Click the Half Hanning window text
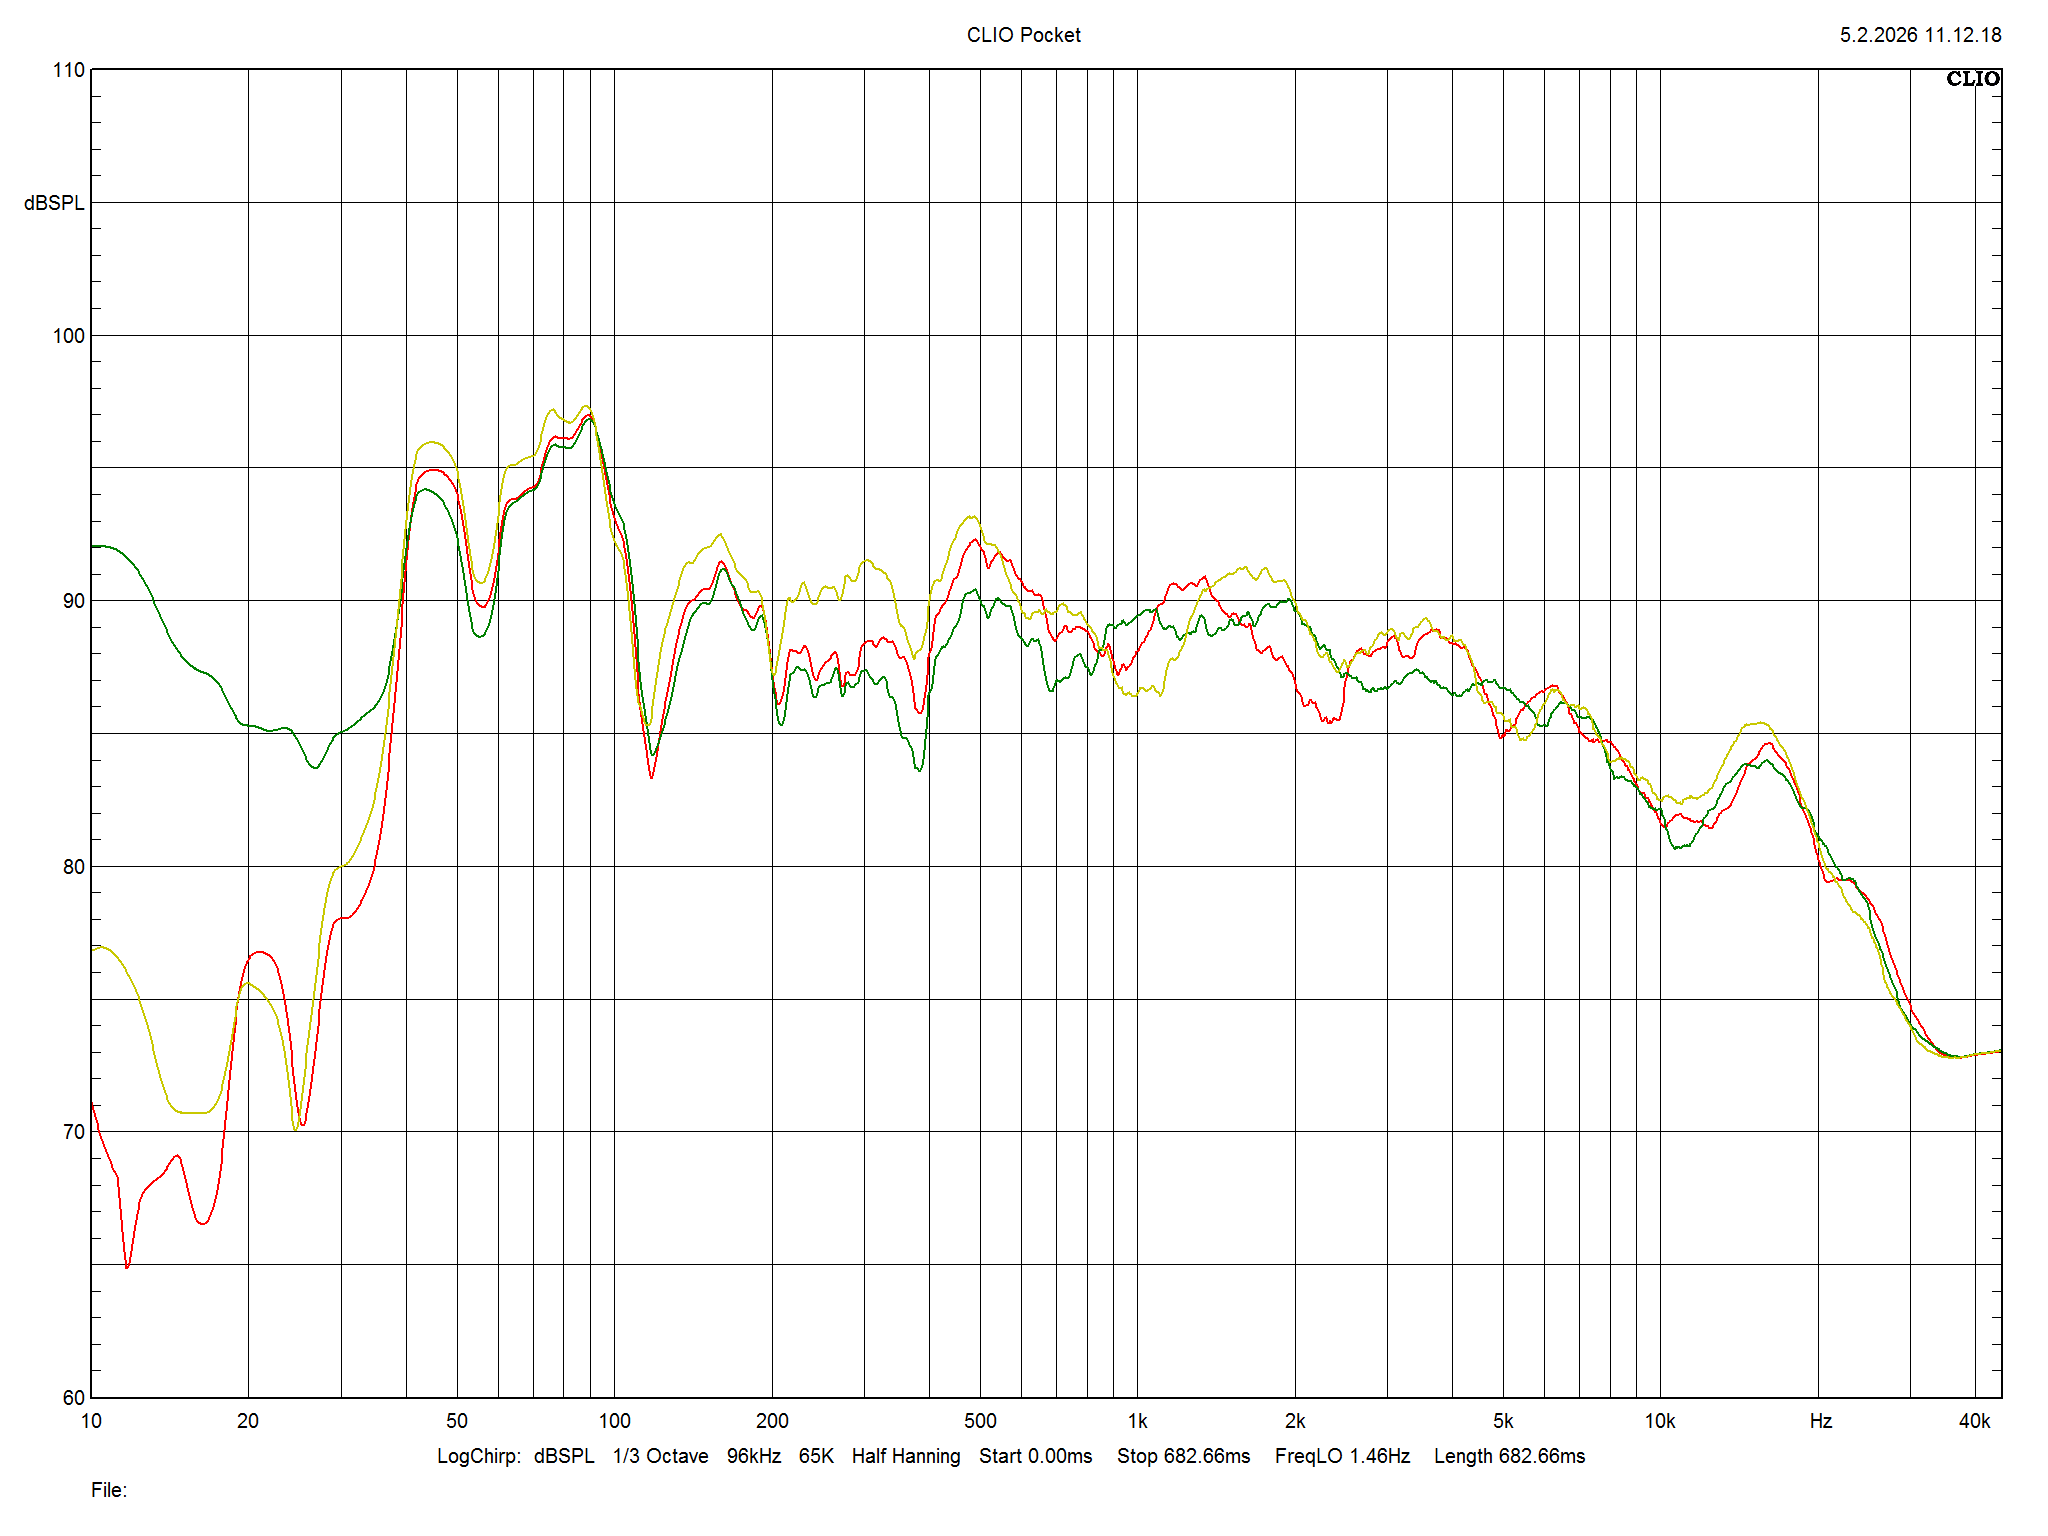The width and height of the screenshot is (2048, 1536). 905,1456
